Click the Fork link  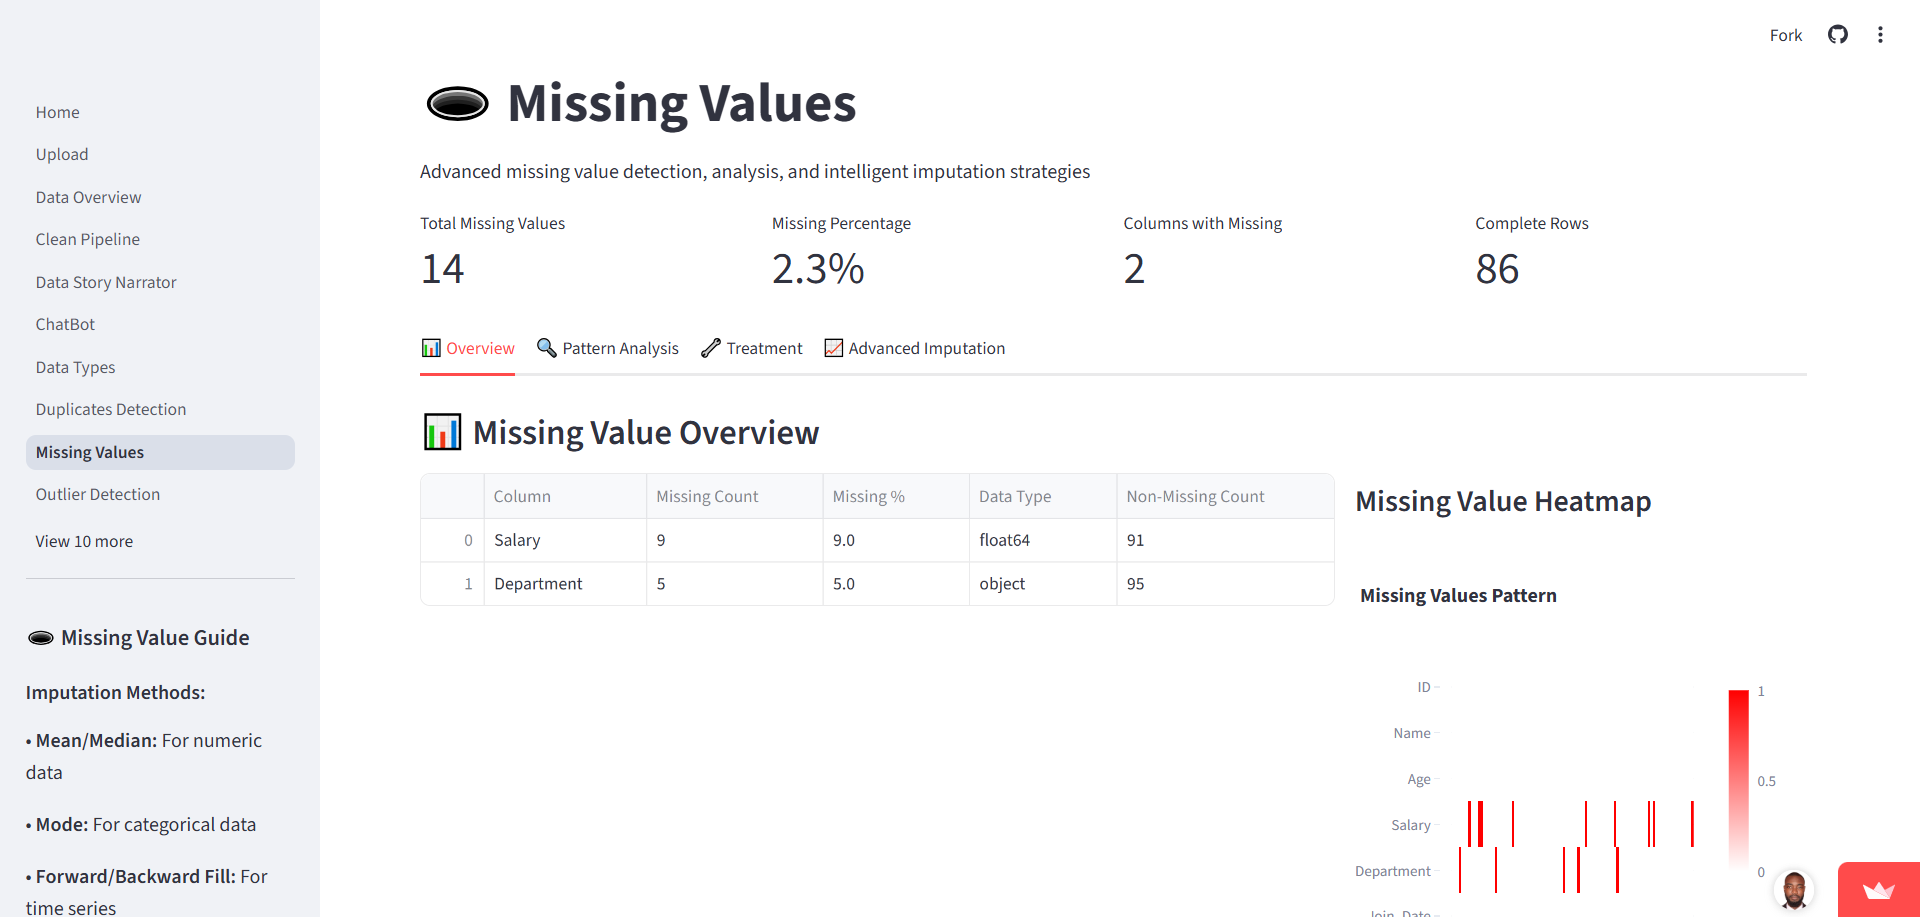click(x=1786, y=35)
